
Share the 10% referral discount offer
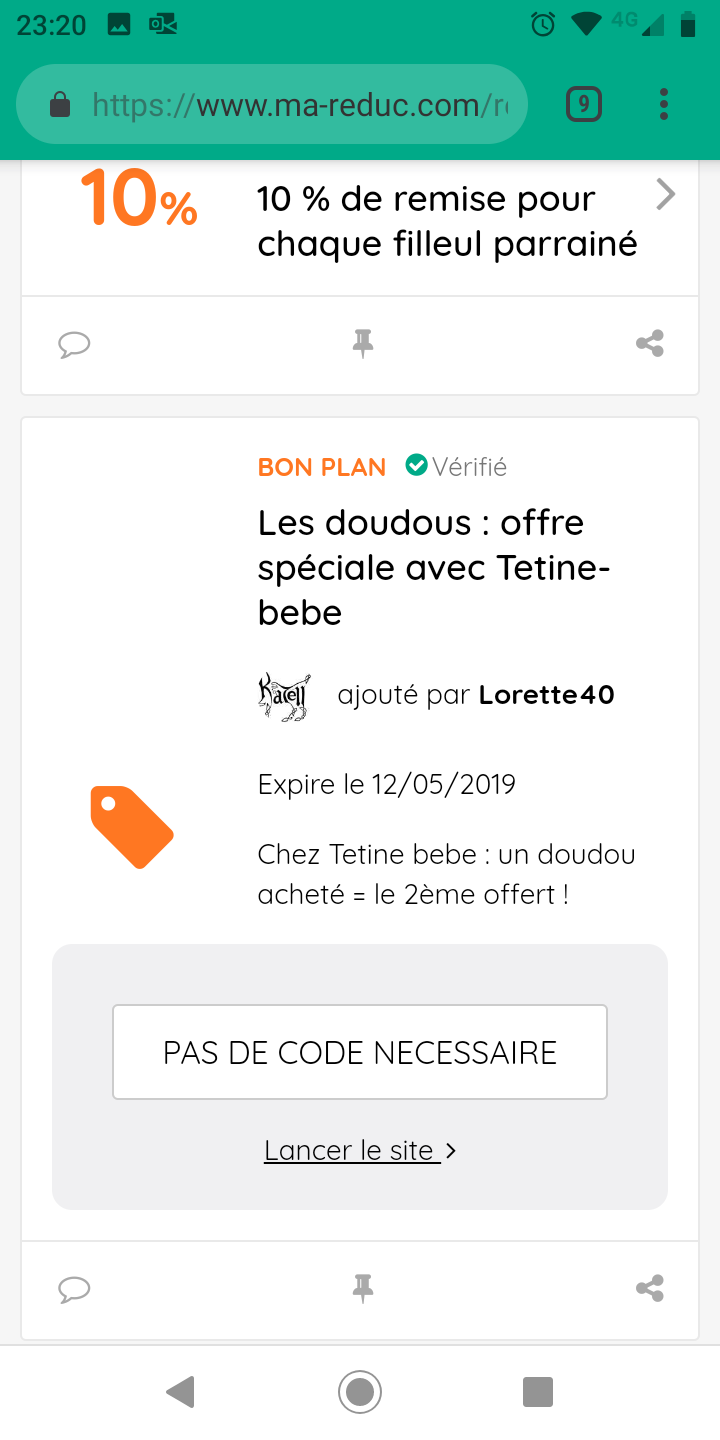[x=650, y=345]
